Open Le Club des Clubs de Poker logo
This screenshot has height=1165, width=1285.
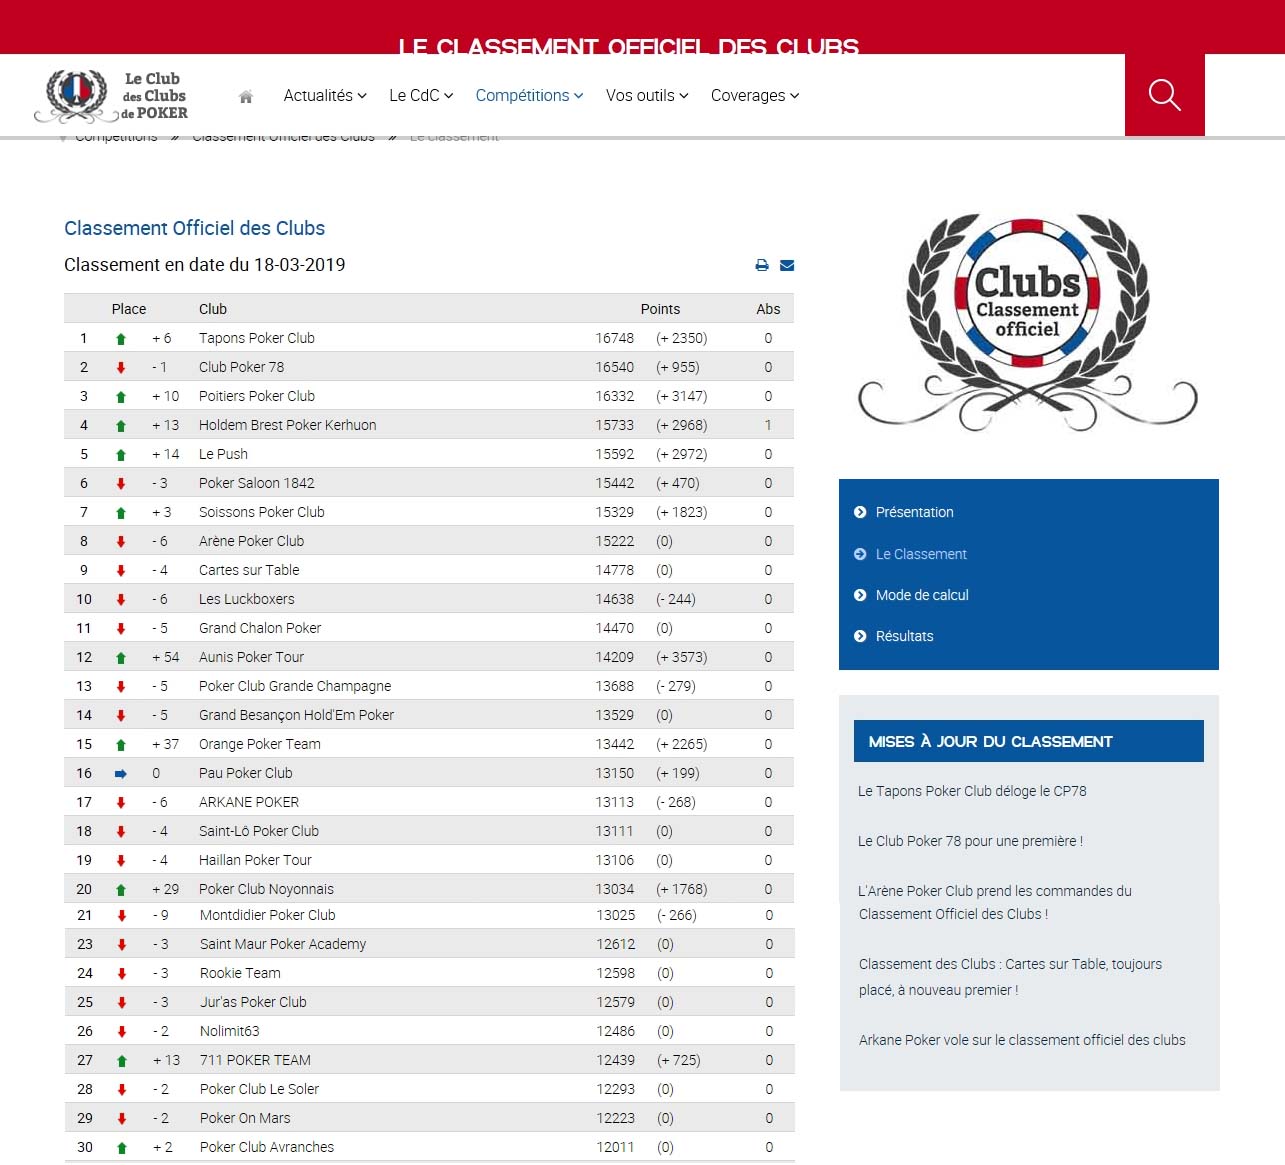(x=112, y=96)
